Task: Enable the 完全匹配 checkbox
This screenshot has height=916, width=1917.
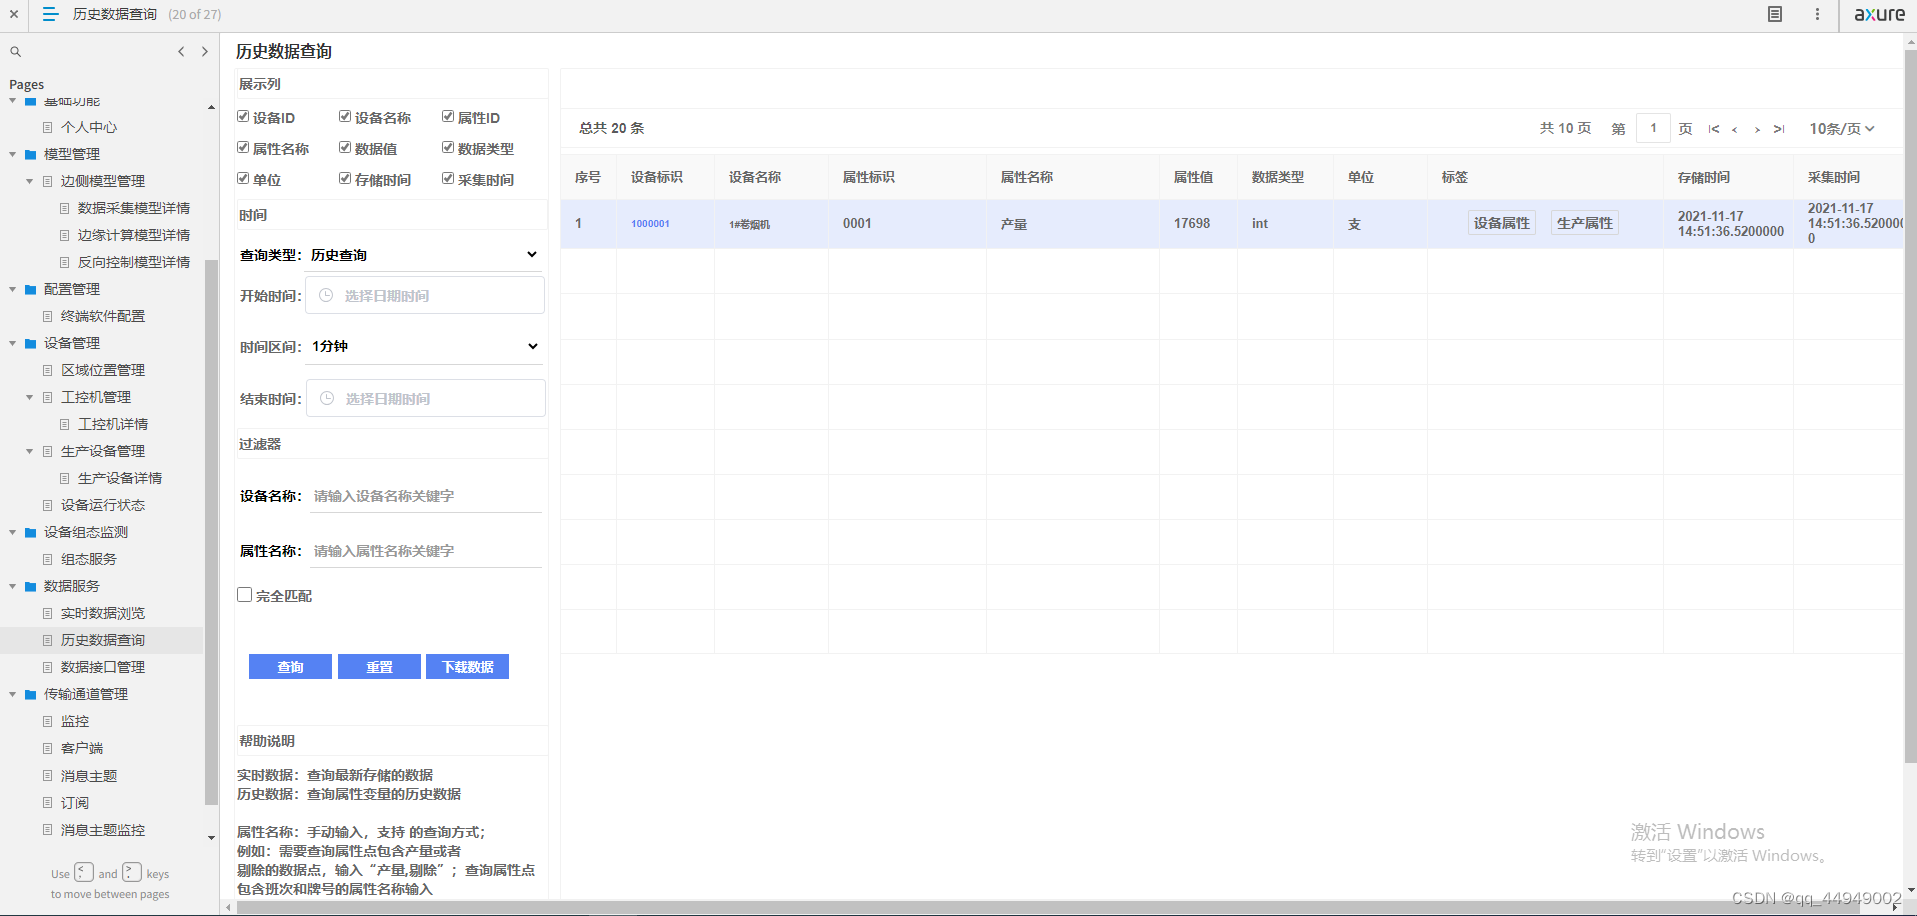Action: click(x=244, y=595)
